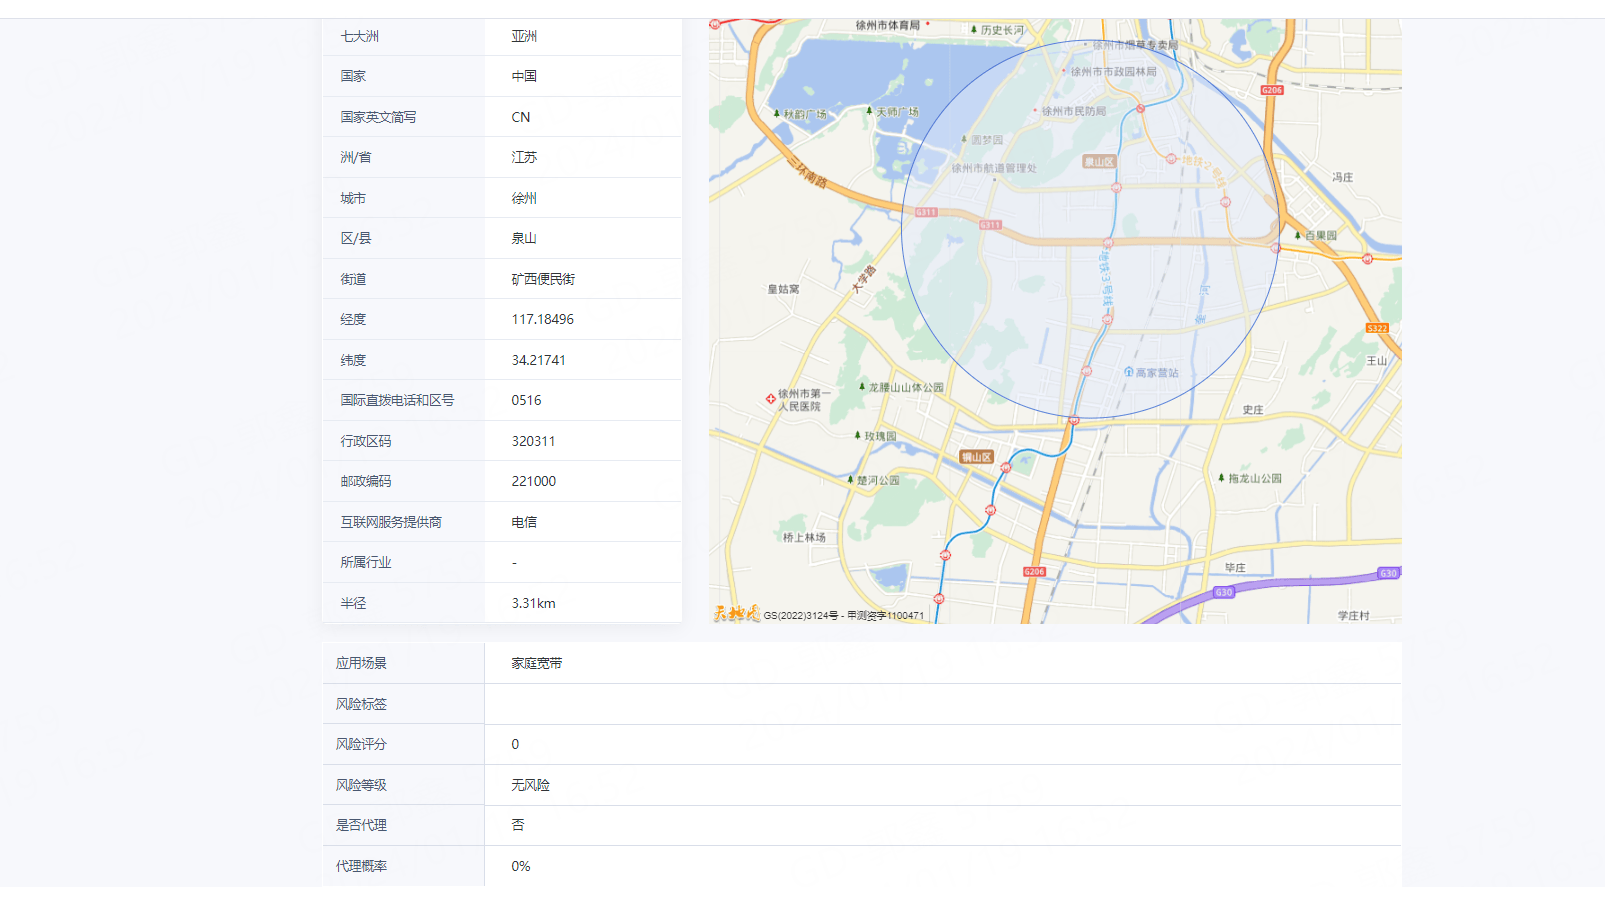The image size is (1605, 904).
Task: Click the country value 中国
Action: (524, 76)
